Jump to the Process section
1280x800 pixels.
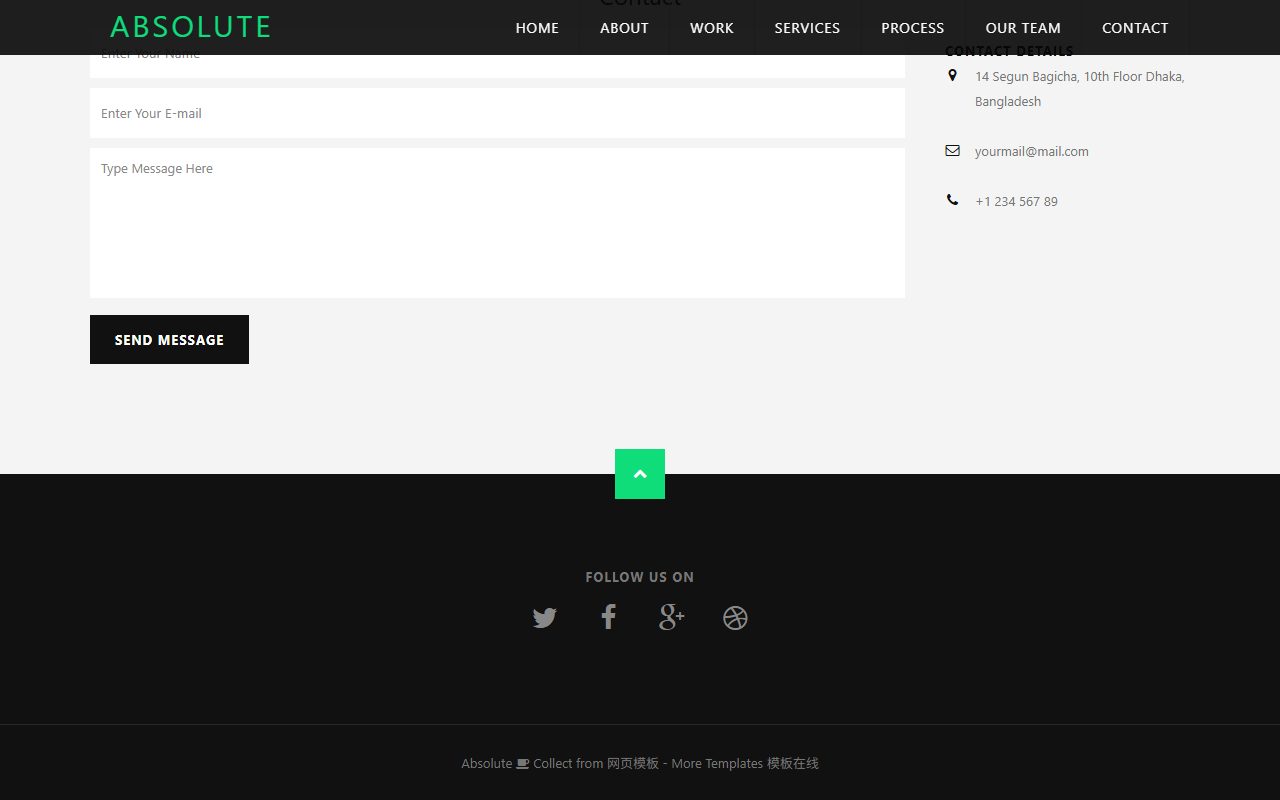(912, 28)
